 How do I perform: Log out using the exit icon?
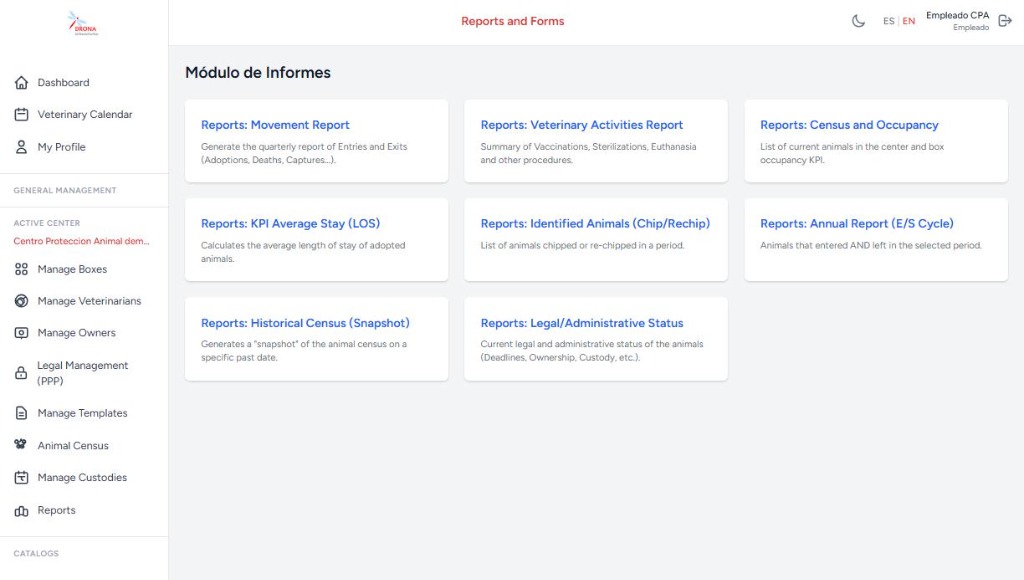[1005, 21]
